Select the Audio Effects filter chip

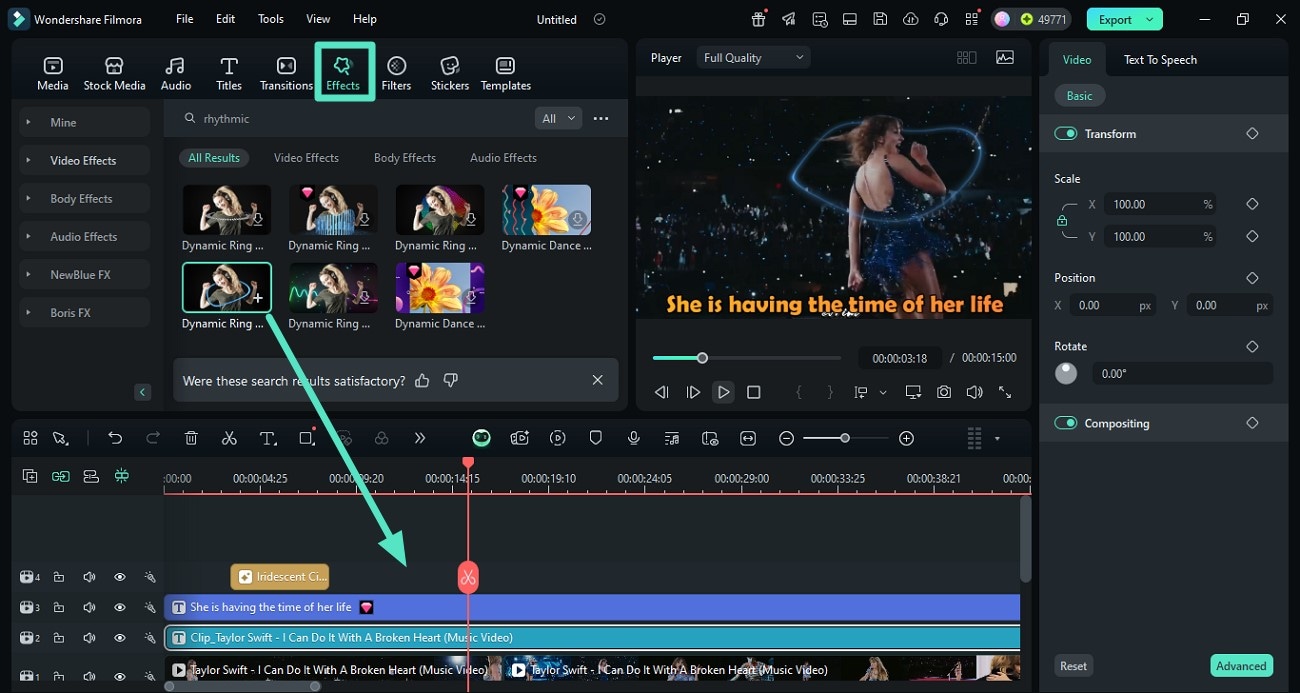[x=503, y=158]
